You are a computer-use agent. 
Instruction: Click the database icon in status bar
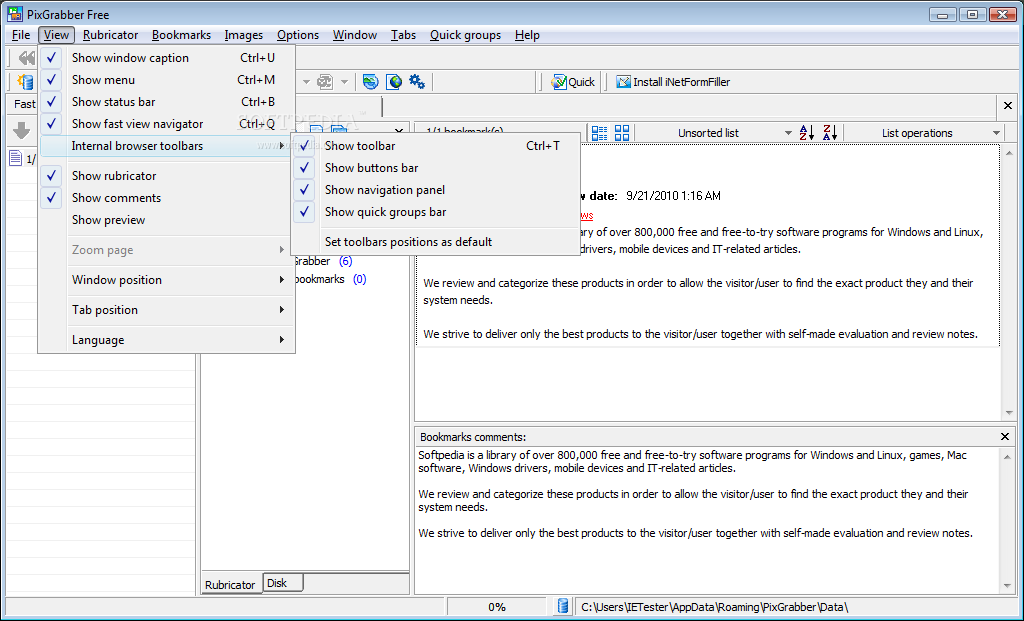click(562, 607)
